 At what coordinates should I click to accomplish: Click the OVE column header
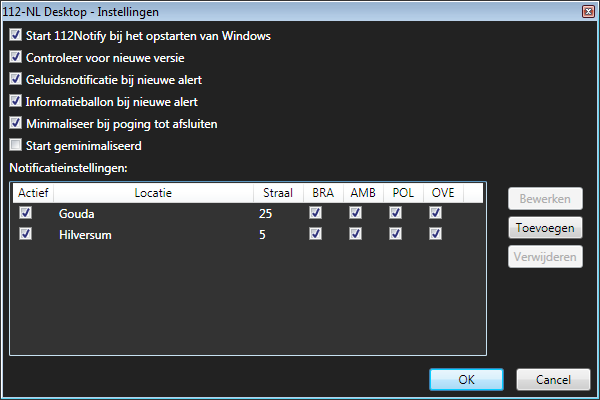click(443, 193)
